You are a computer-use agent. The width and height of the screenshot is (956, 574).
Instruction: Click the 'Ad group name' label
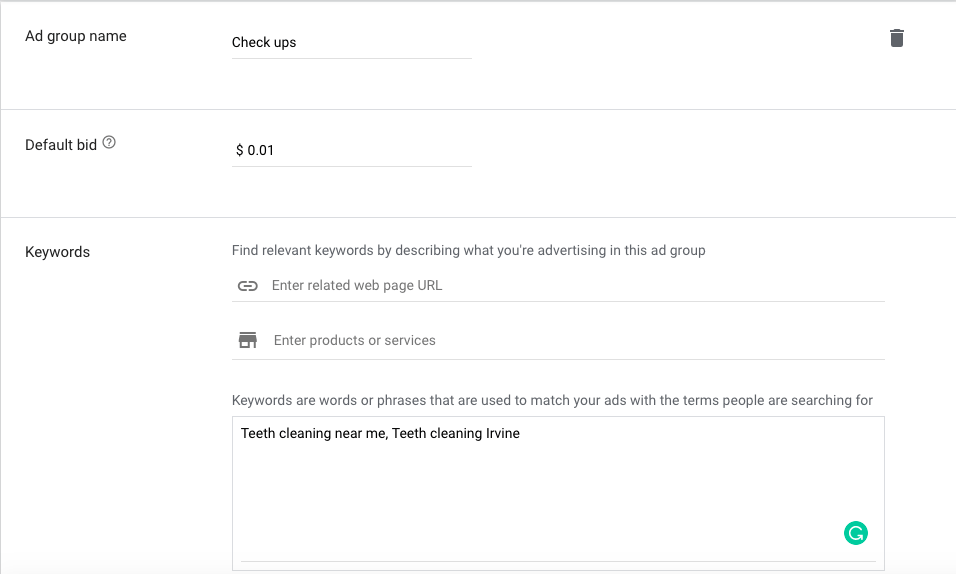point(76,36)
